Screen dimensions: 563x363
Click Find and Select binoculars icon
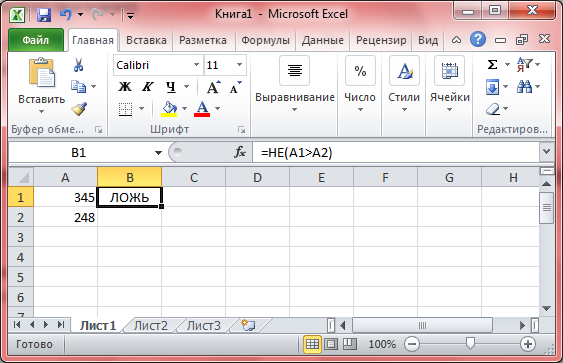pyautogui.click(x=524, y=87)
